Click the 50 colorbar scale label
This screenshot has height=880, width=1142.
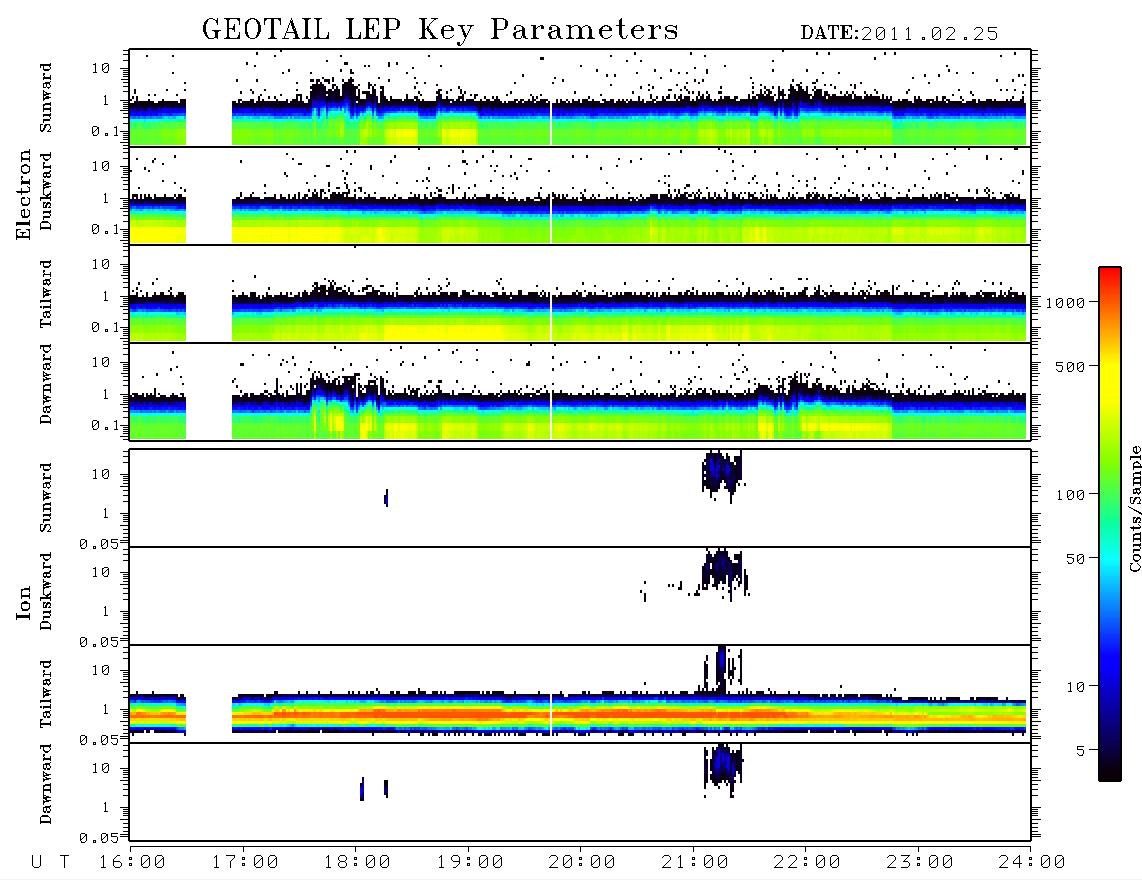pyautogui.click(x=1075, y=559)
